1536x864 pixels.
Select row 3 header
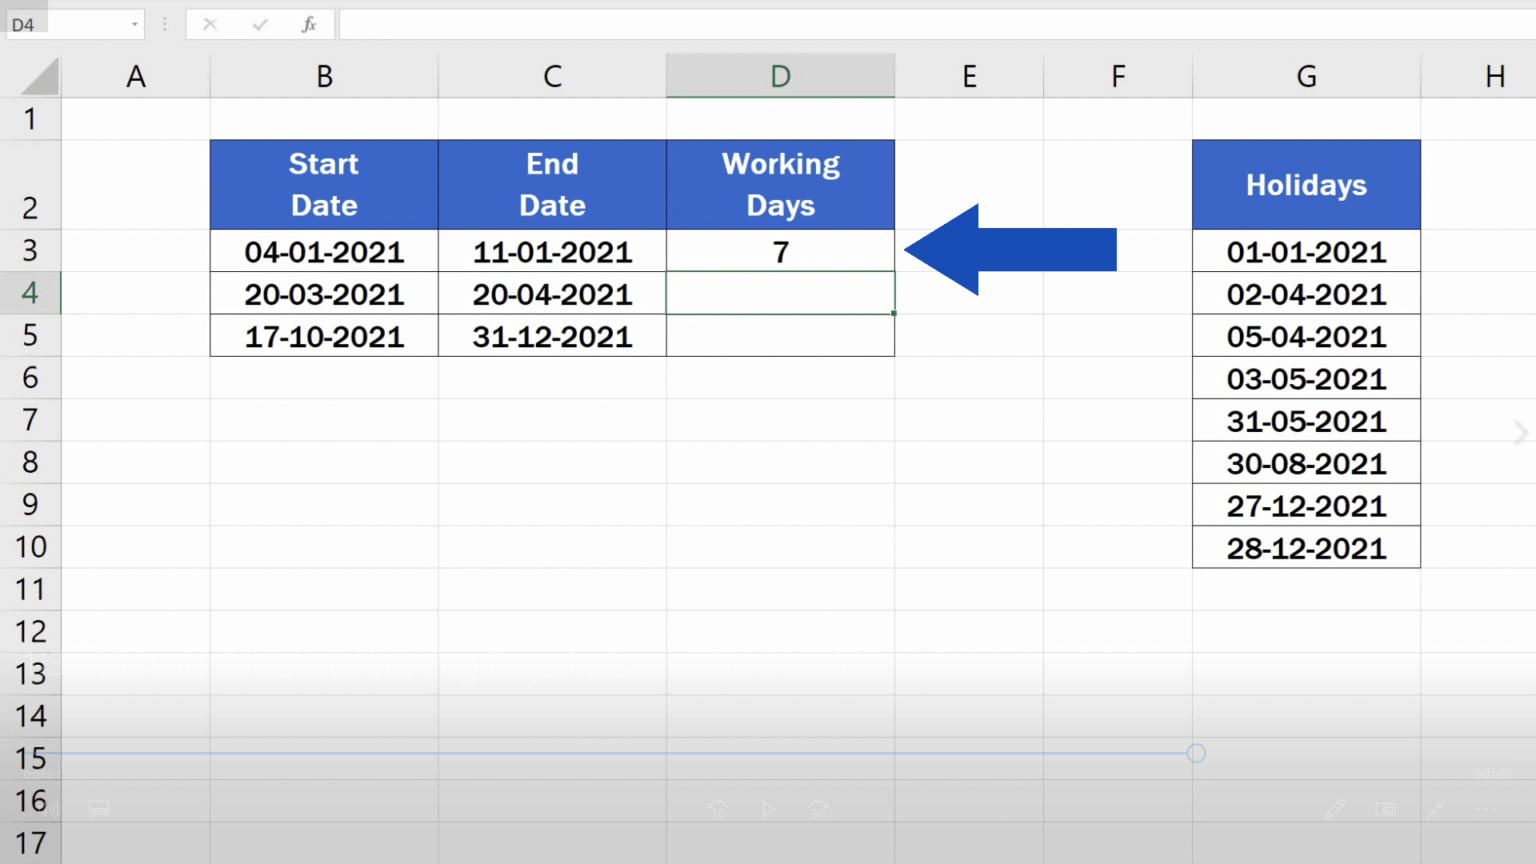30,251
